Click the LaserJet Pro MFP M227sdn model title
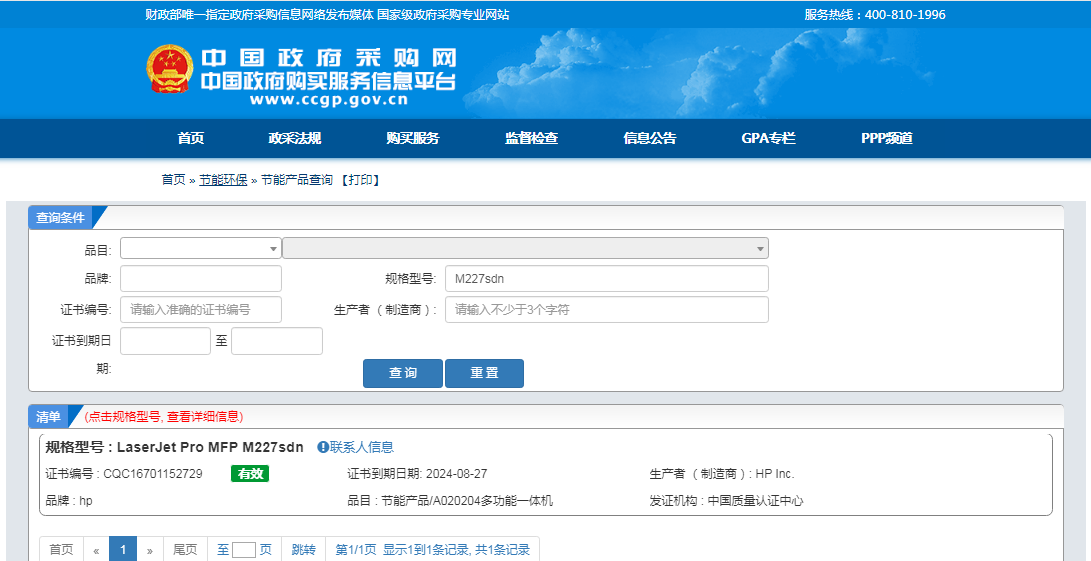The width and height of the screenshot is (1091, 561). (210, 447)
